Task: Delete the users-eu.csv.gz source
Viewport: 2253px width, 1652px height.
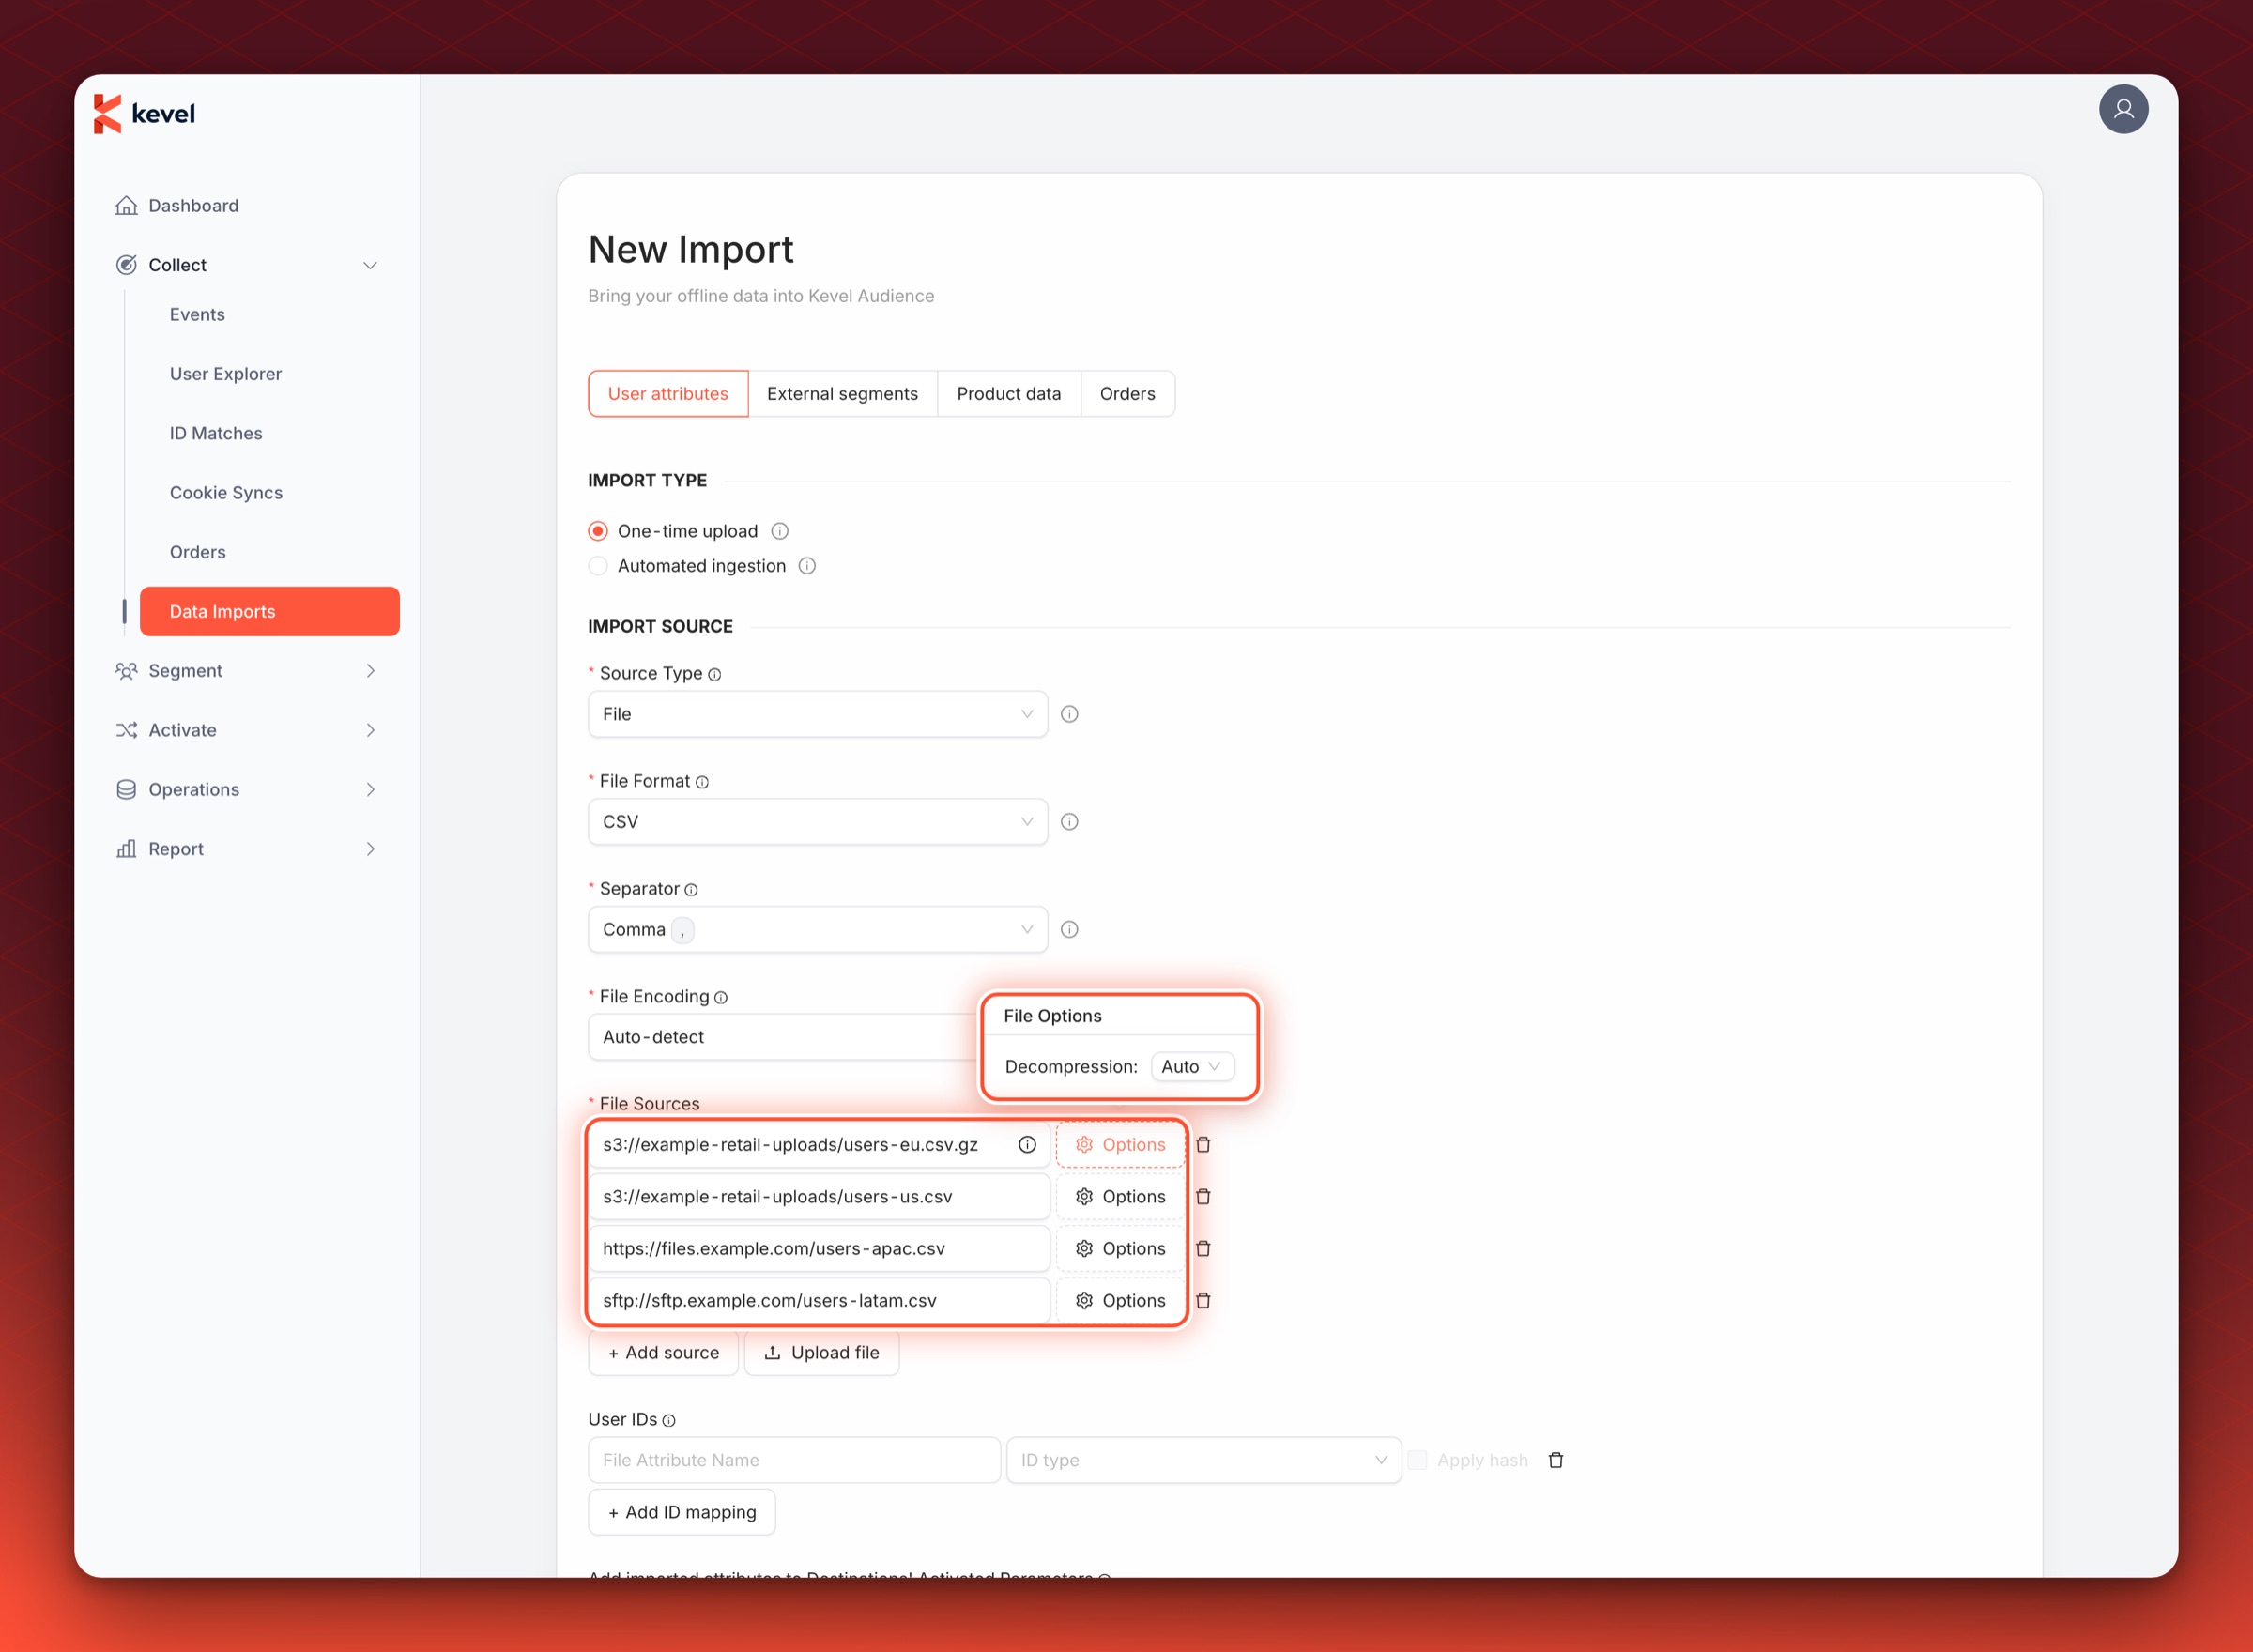Action: pyautogui.click(x=1203, y=1145)
